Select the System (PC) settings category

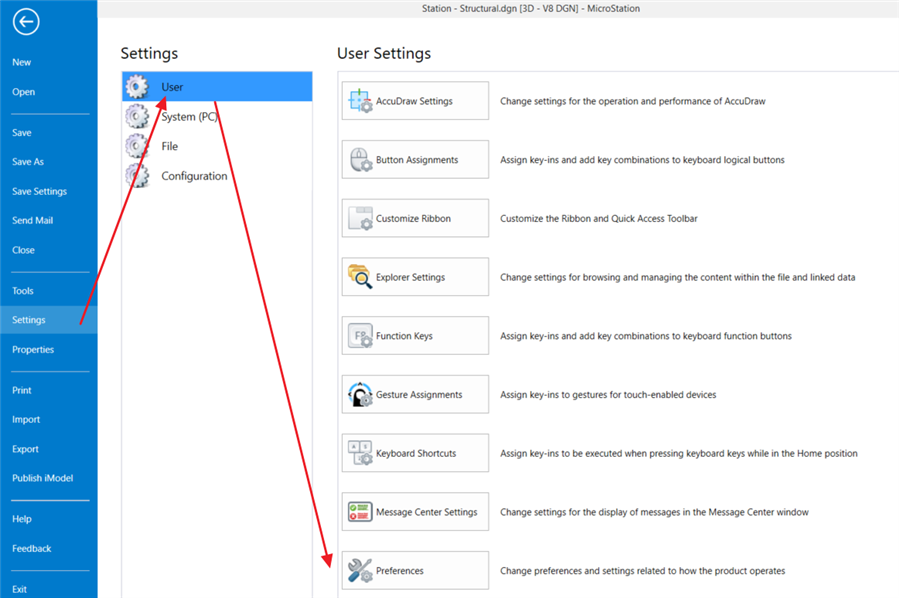[x=189, y=117]
